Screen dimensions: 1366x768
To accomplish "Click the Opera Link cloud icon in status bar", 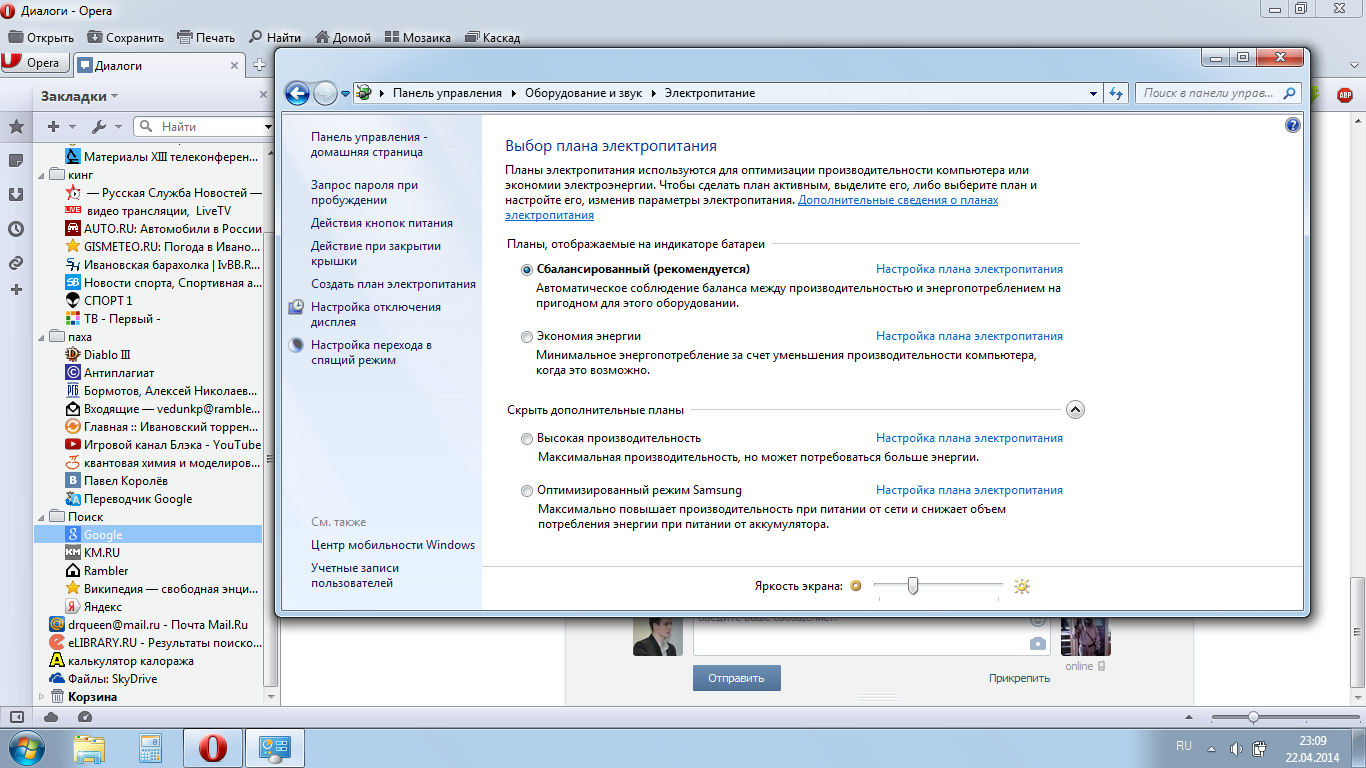I will point(51,717).
